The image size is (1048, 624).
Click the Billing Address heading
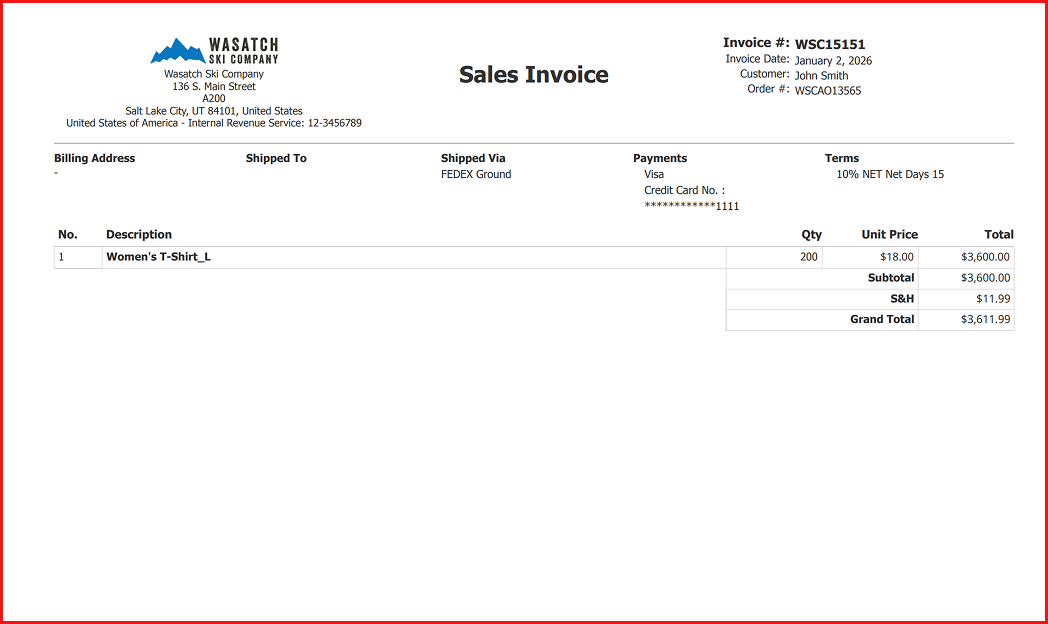(94, 158)
